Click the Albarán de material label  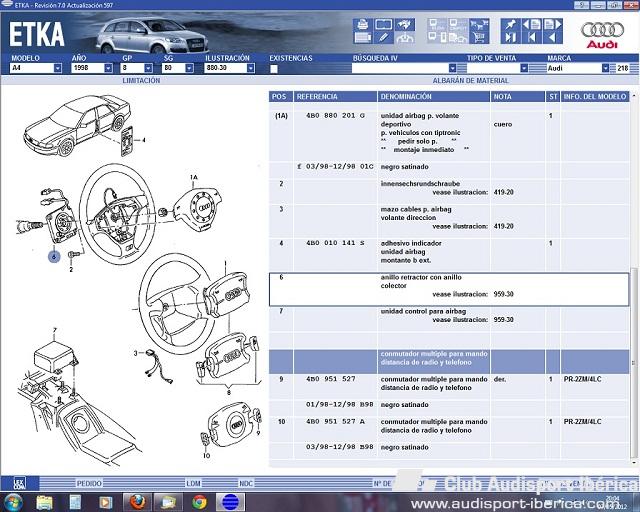click(471, 80)
